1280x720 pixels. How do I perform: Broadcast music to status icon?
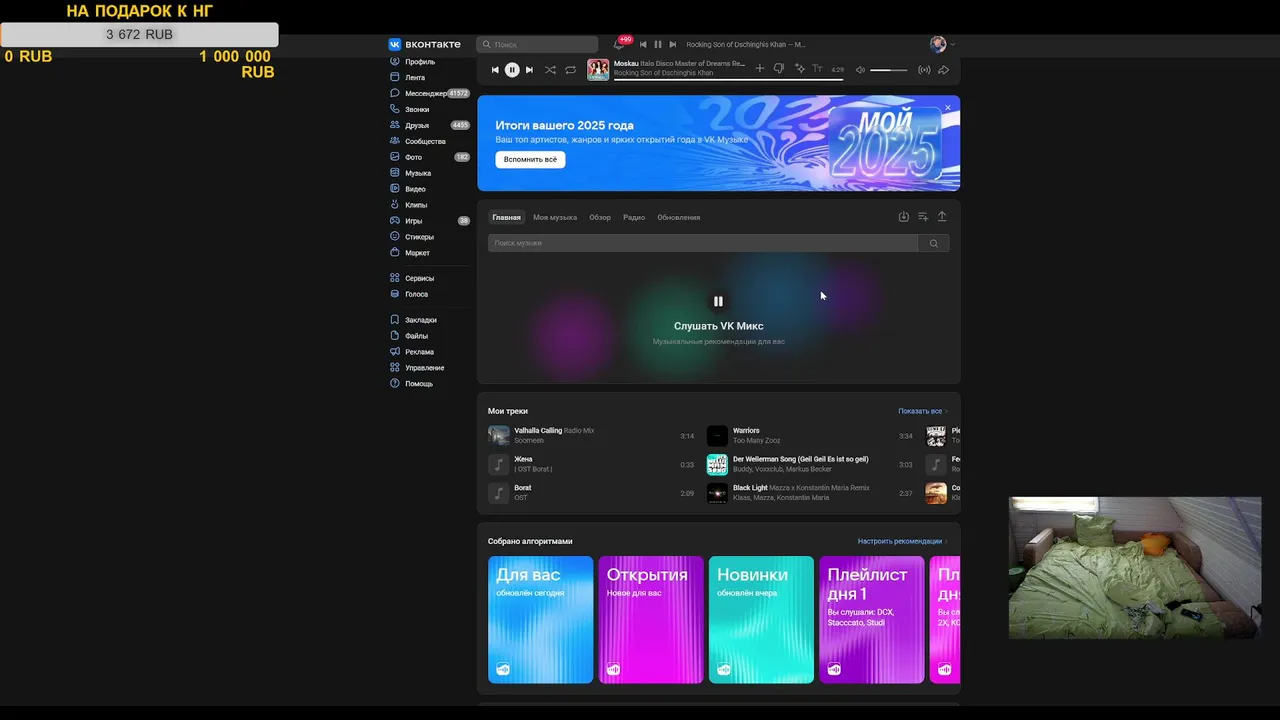pyautogui.click(x=924, y=70)
